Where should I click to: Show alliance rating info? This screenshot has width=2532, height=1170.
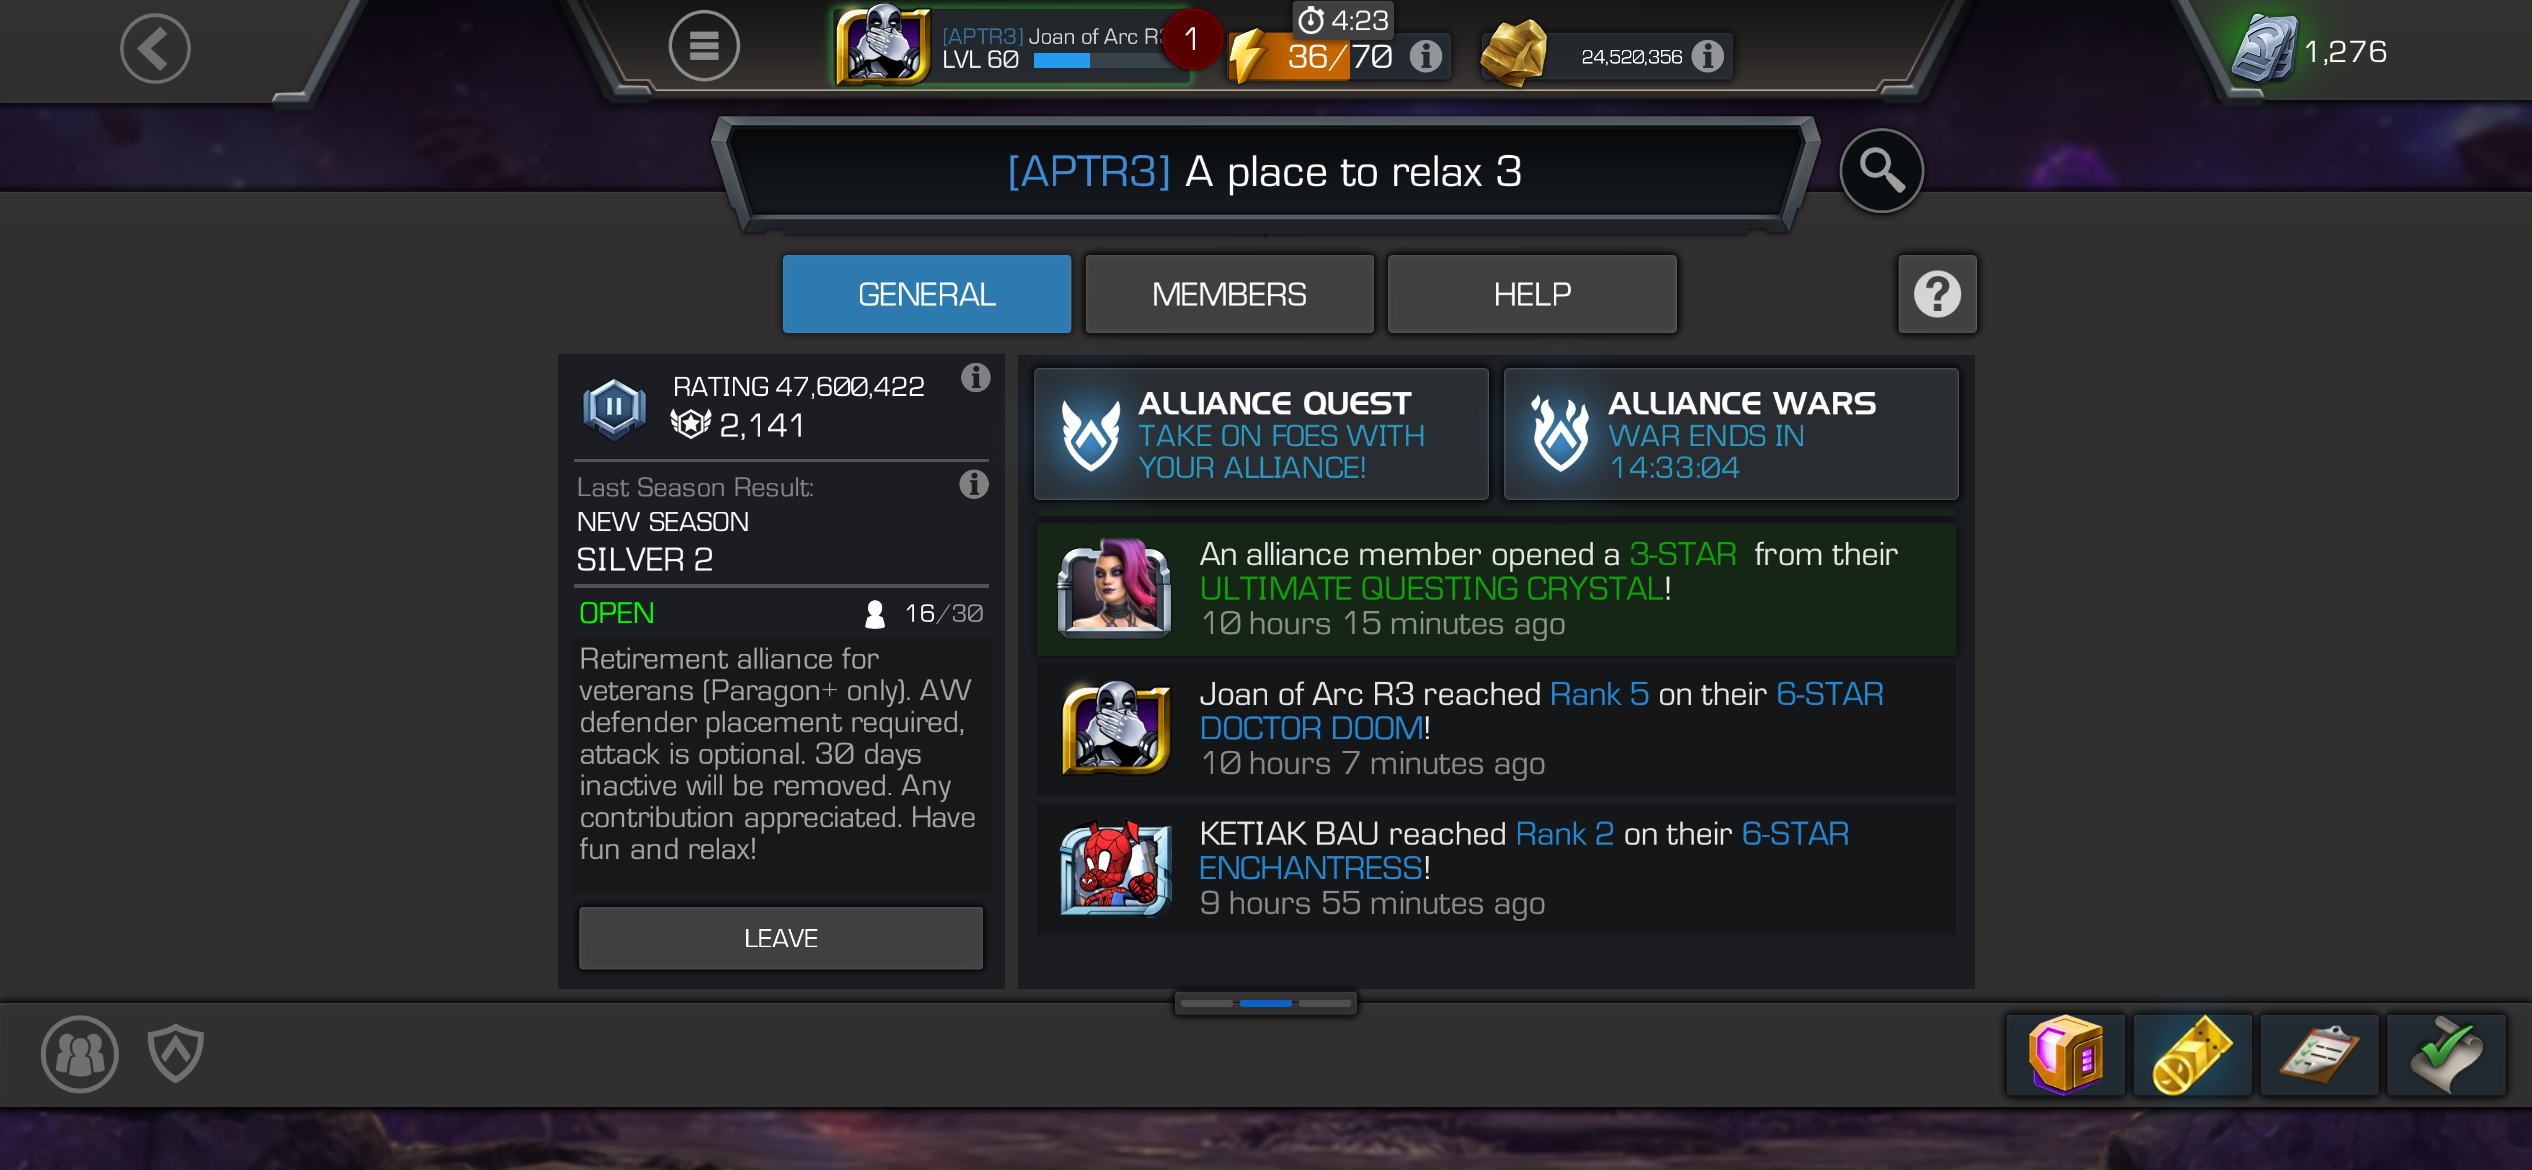click(x=975, y=378)
